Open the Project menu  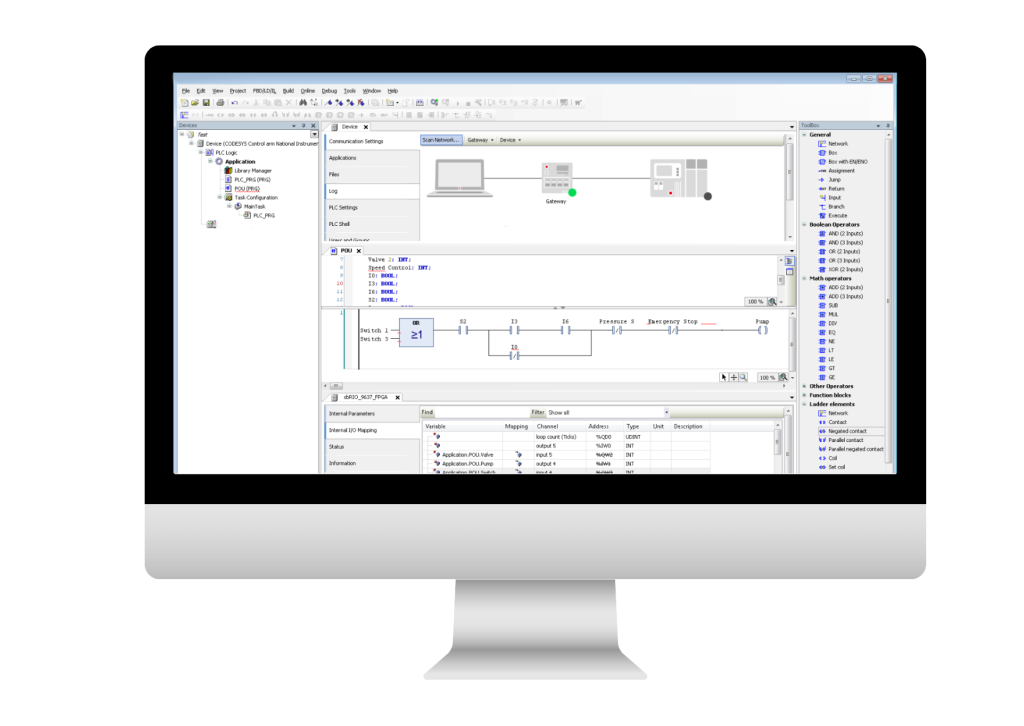(x=238, y=91)
